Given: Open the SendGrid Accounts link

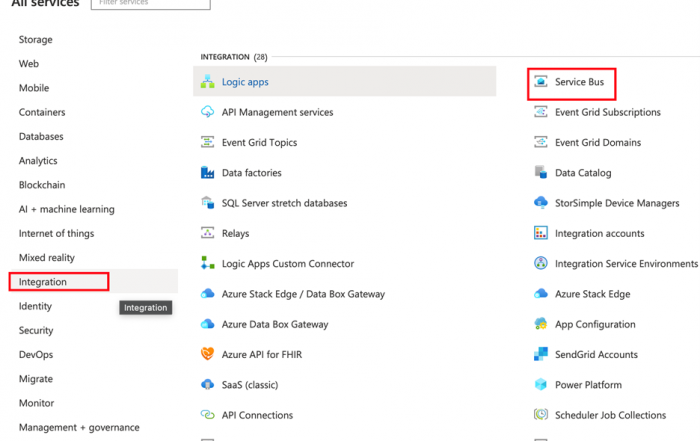Looking at the screenshot, I should [596, 354].
